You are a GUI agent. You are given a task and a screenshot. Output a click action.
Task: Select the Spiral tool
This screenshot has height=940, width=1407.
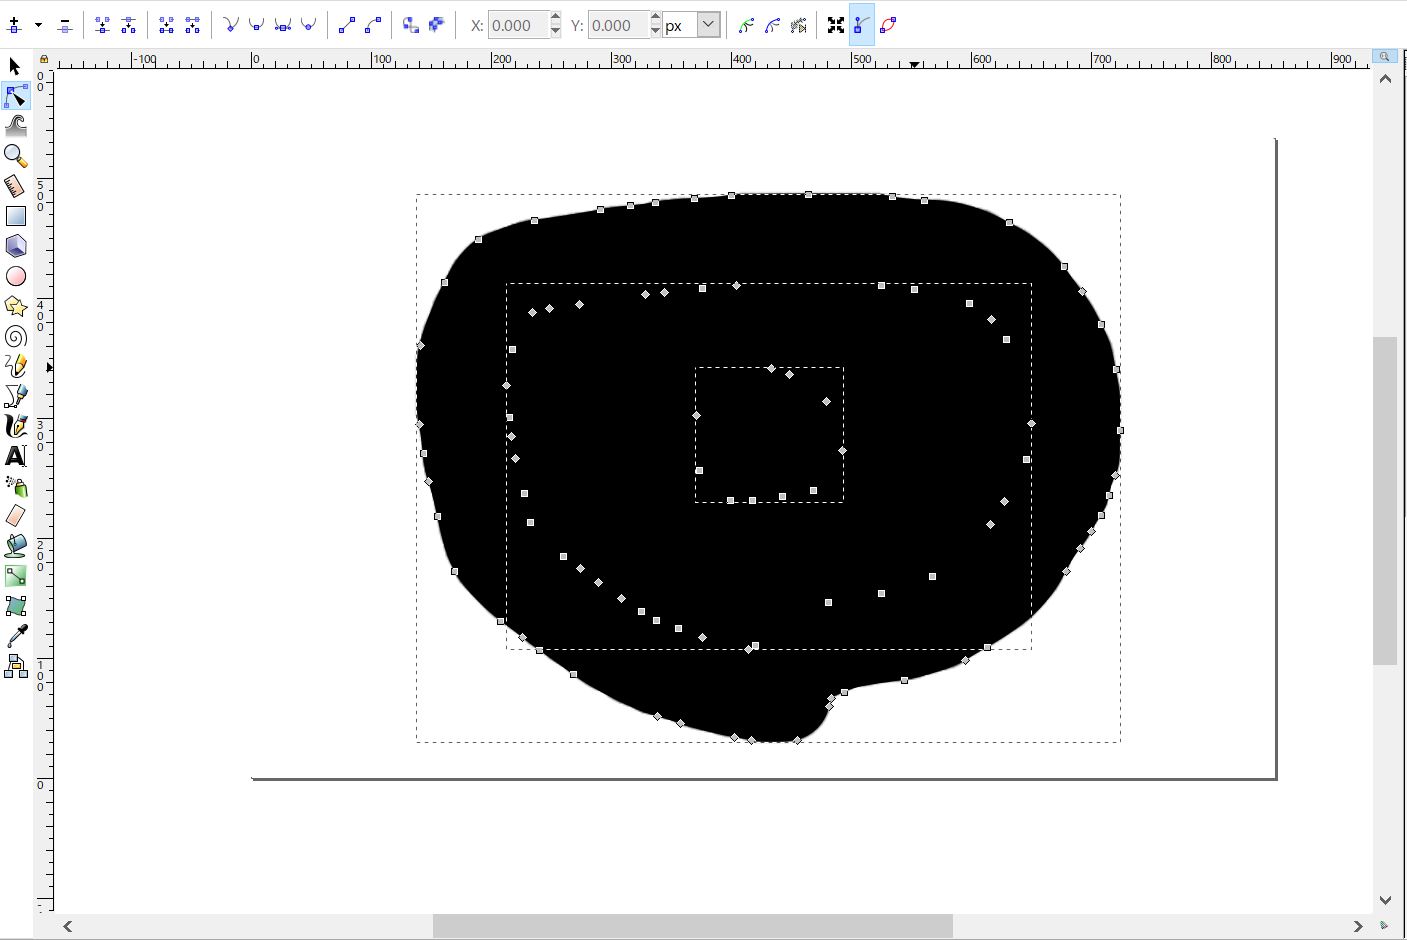click(x=15, y=336)
